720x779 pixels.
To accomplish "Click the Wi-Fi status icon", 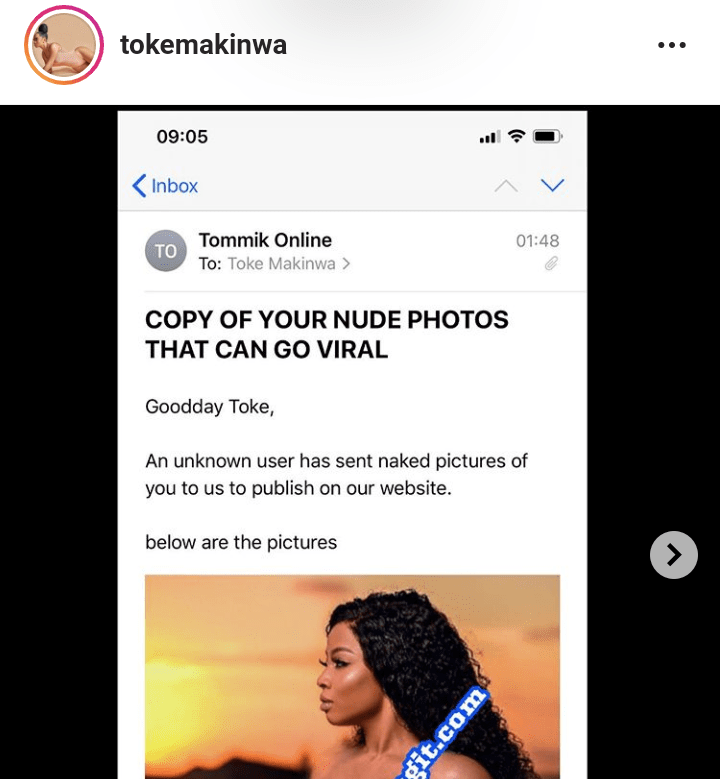I will pyautogui.click(x=516, y=136).
